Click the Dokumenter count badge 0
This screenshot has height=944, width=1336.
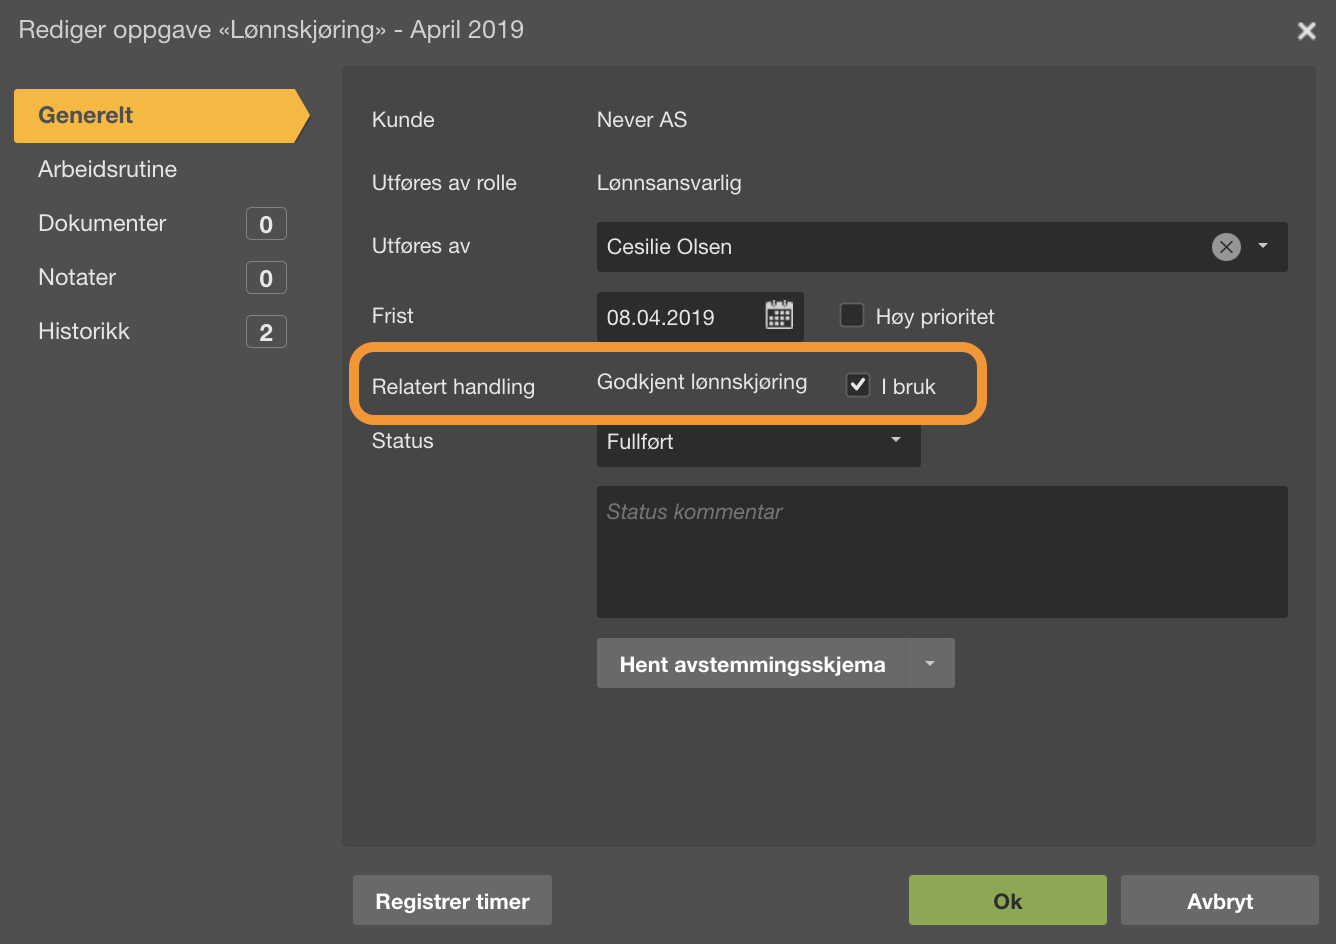pyautogui.click(x=266, y=224)
